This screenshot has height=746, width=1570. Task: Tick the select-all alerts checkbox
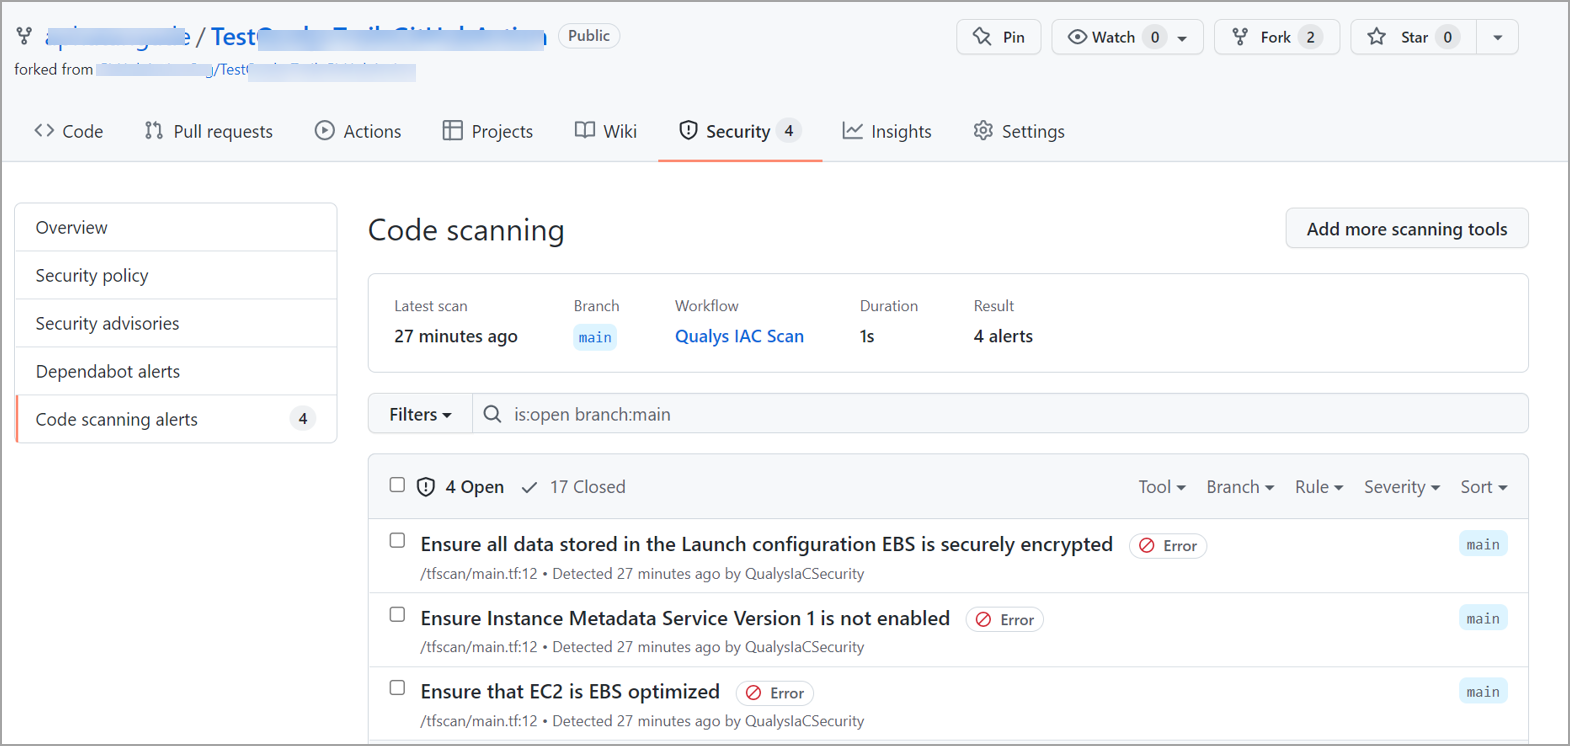[x=397, y=485]
